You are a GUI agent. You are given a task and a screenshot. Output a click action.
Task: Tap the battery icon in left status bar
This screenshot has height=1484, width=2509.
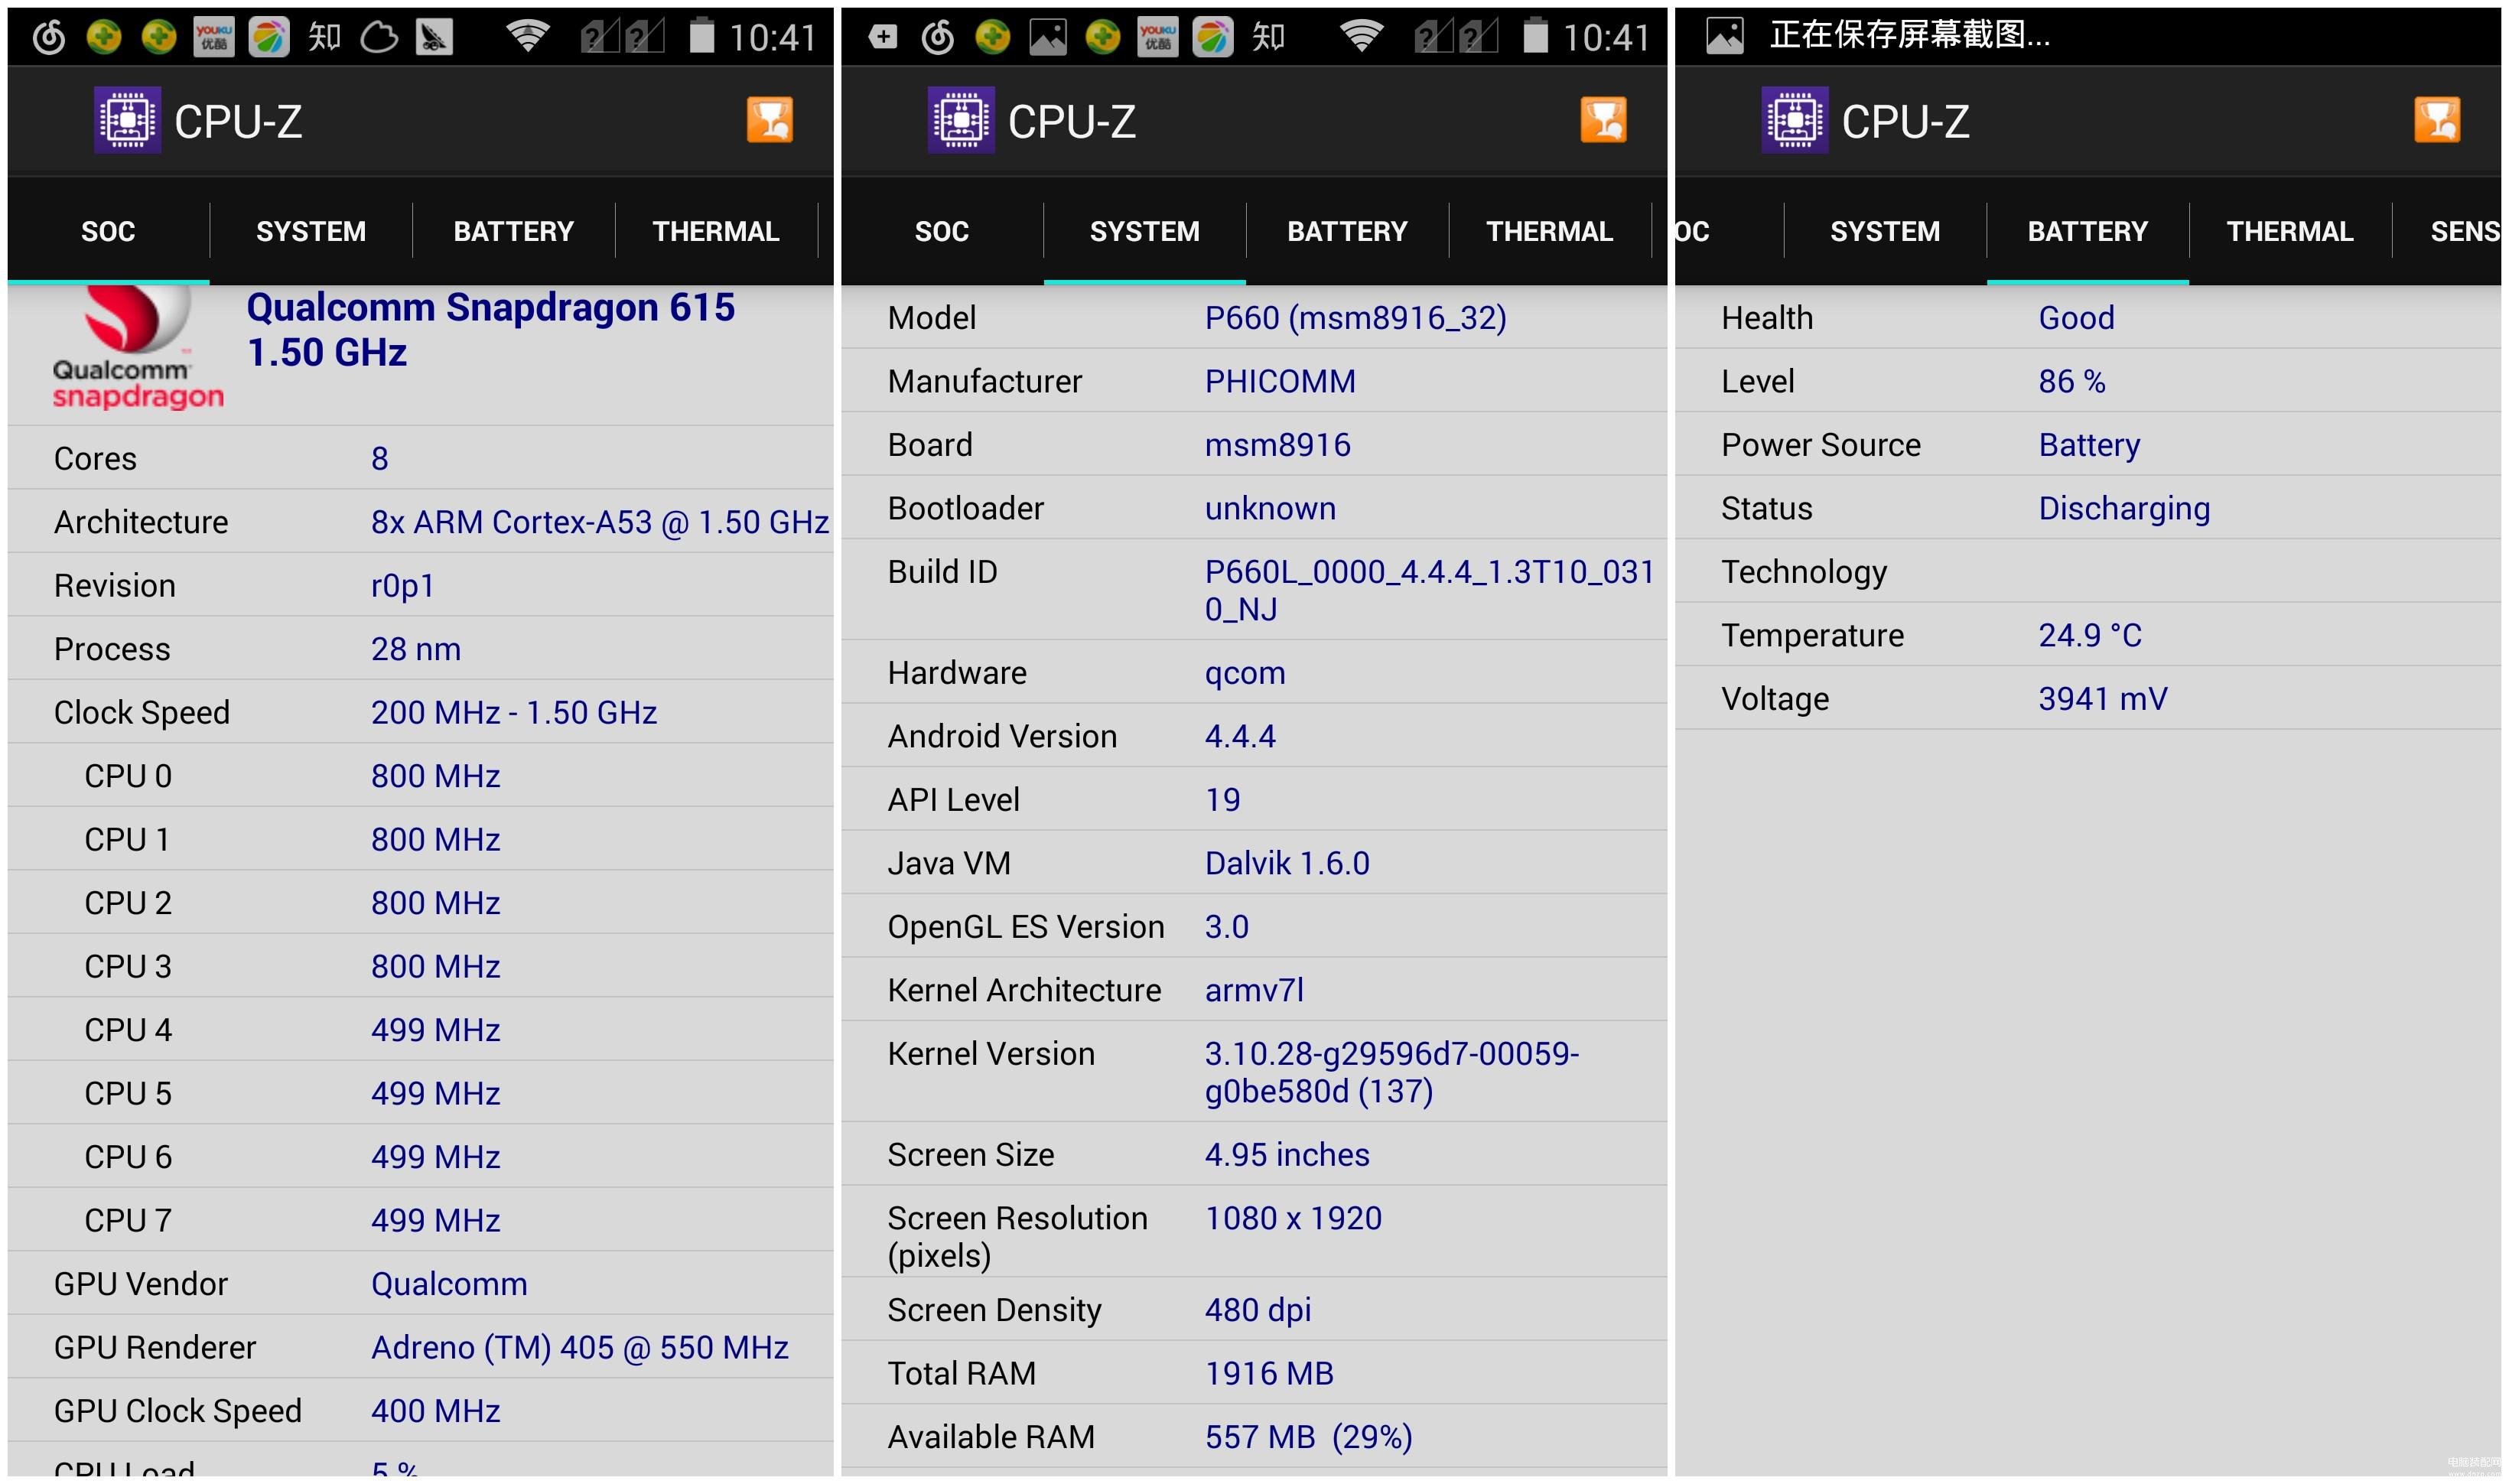[x=702, y=36]
